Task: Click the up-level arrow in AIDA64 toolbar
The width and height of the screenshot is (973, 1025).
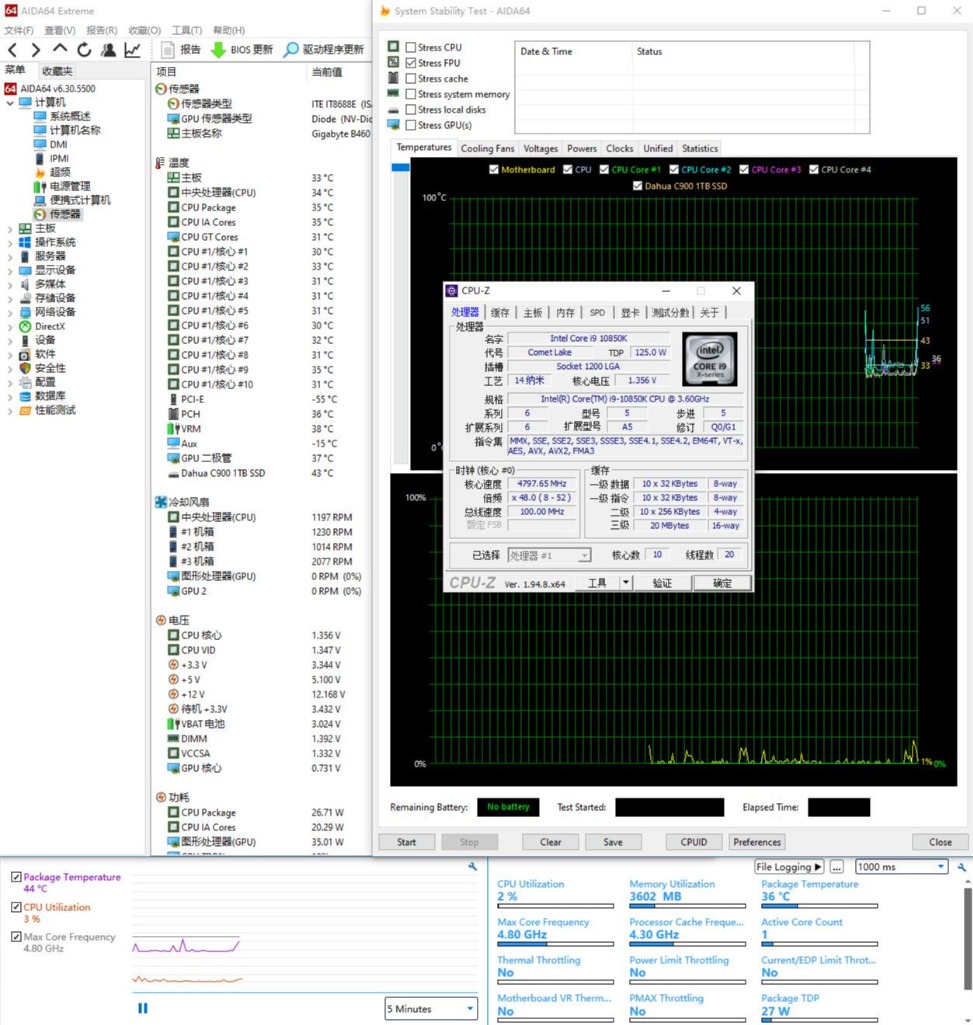Action: click(x=60, y=48)
